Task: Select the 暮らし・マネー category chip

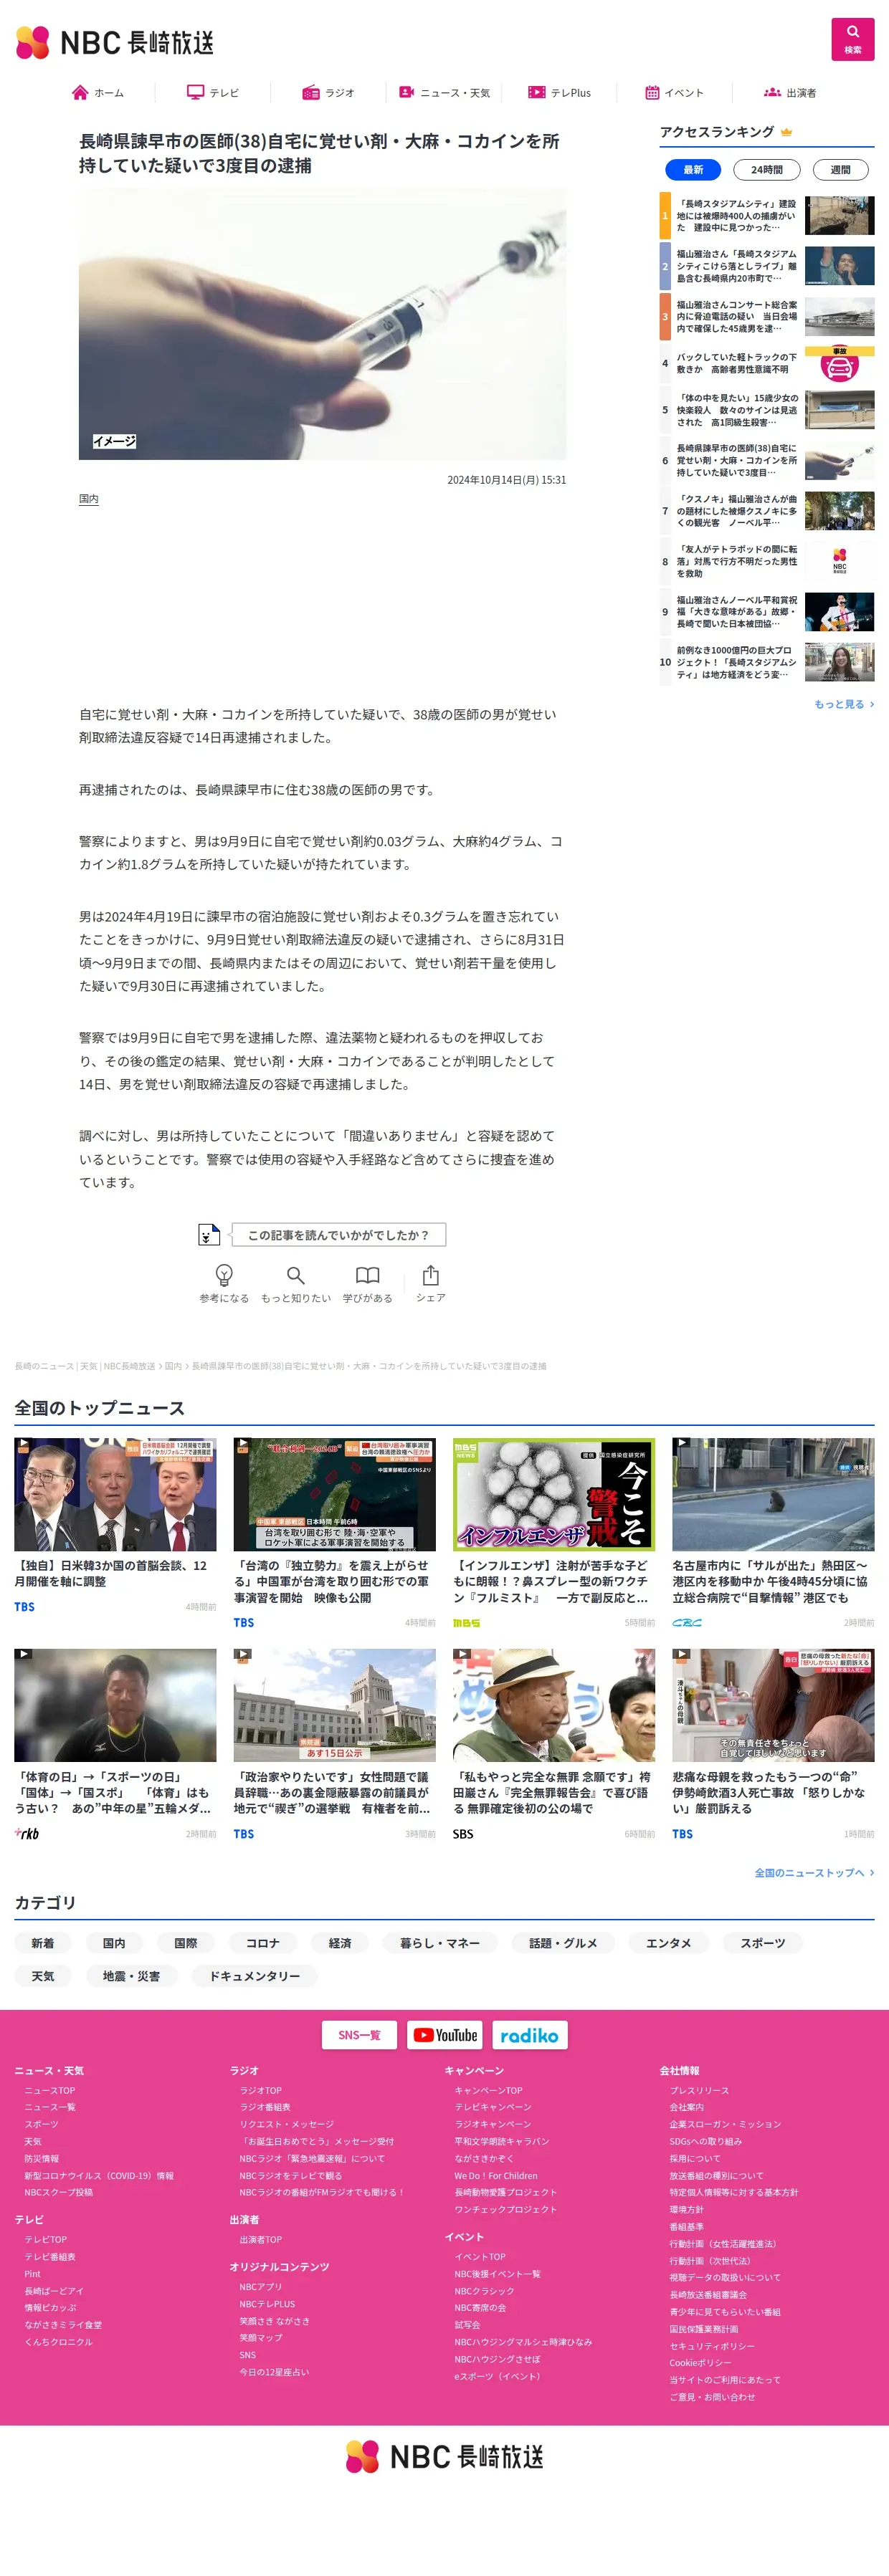Action: coord(440,1943)
